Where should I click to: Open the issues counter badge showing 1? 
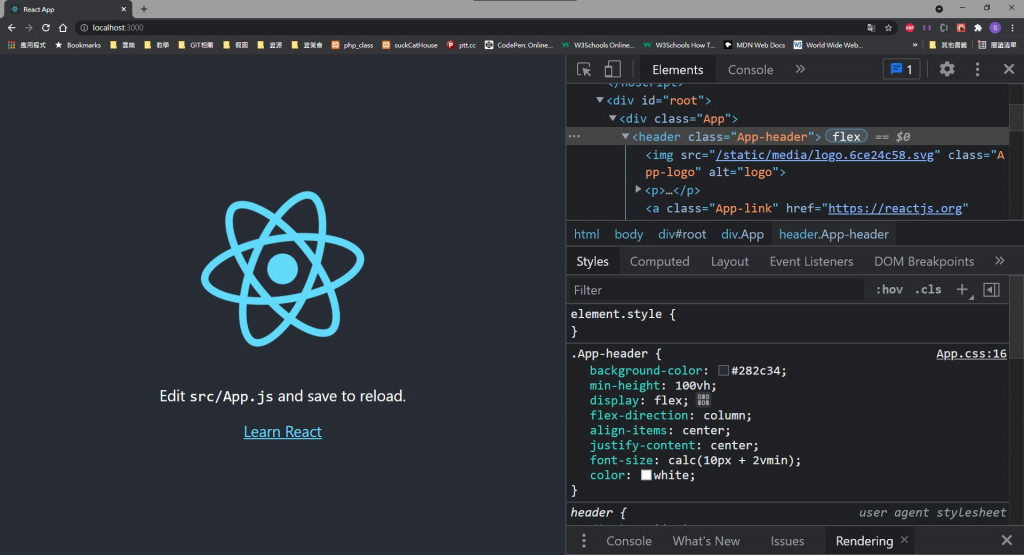901,69
